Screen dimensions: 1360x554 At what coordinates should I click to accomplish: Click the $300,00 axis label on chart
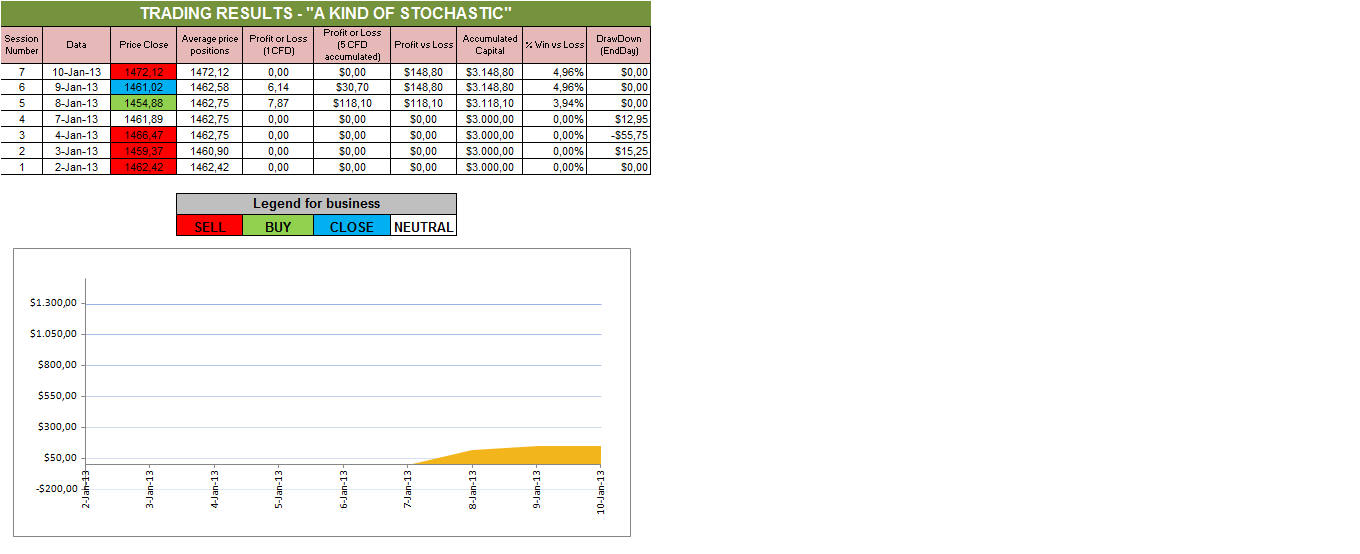(x=56, y=427)
